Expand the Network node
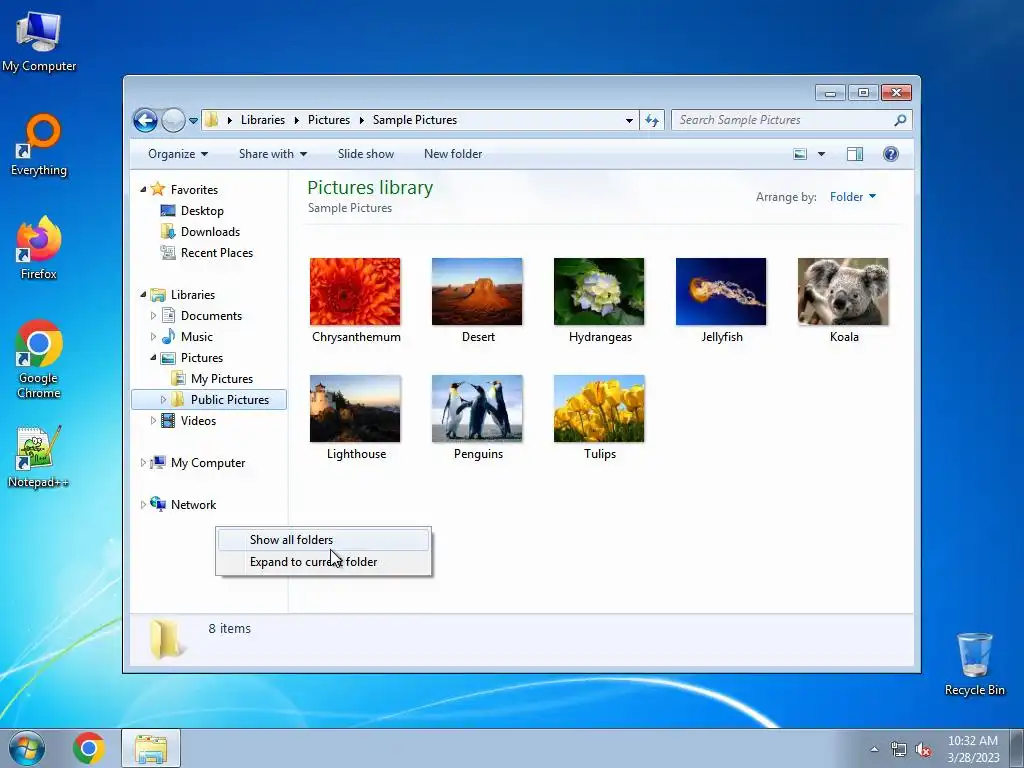The width and height of the screenshot is (1024, 768). tap(143, 504)
